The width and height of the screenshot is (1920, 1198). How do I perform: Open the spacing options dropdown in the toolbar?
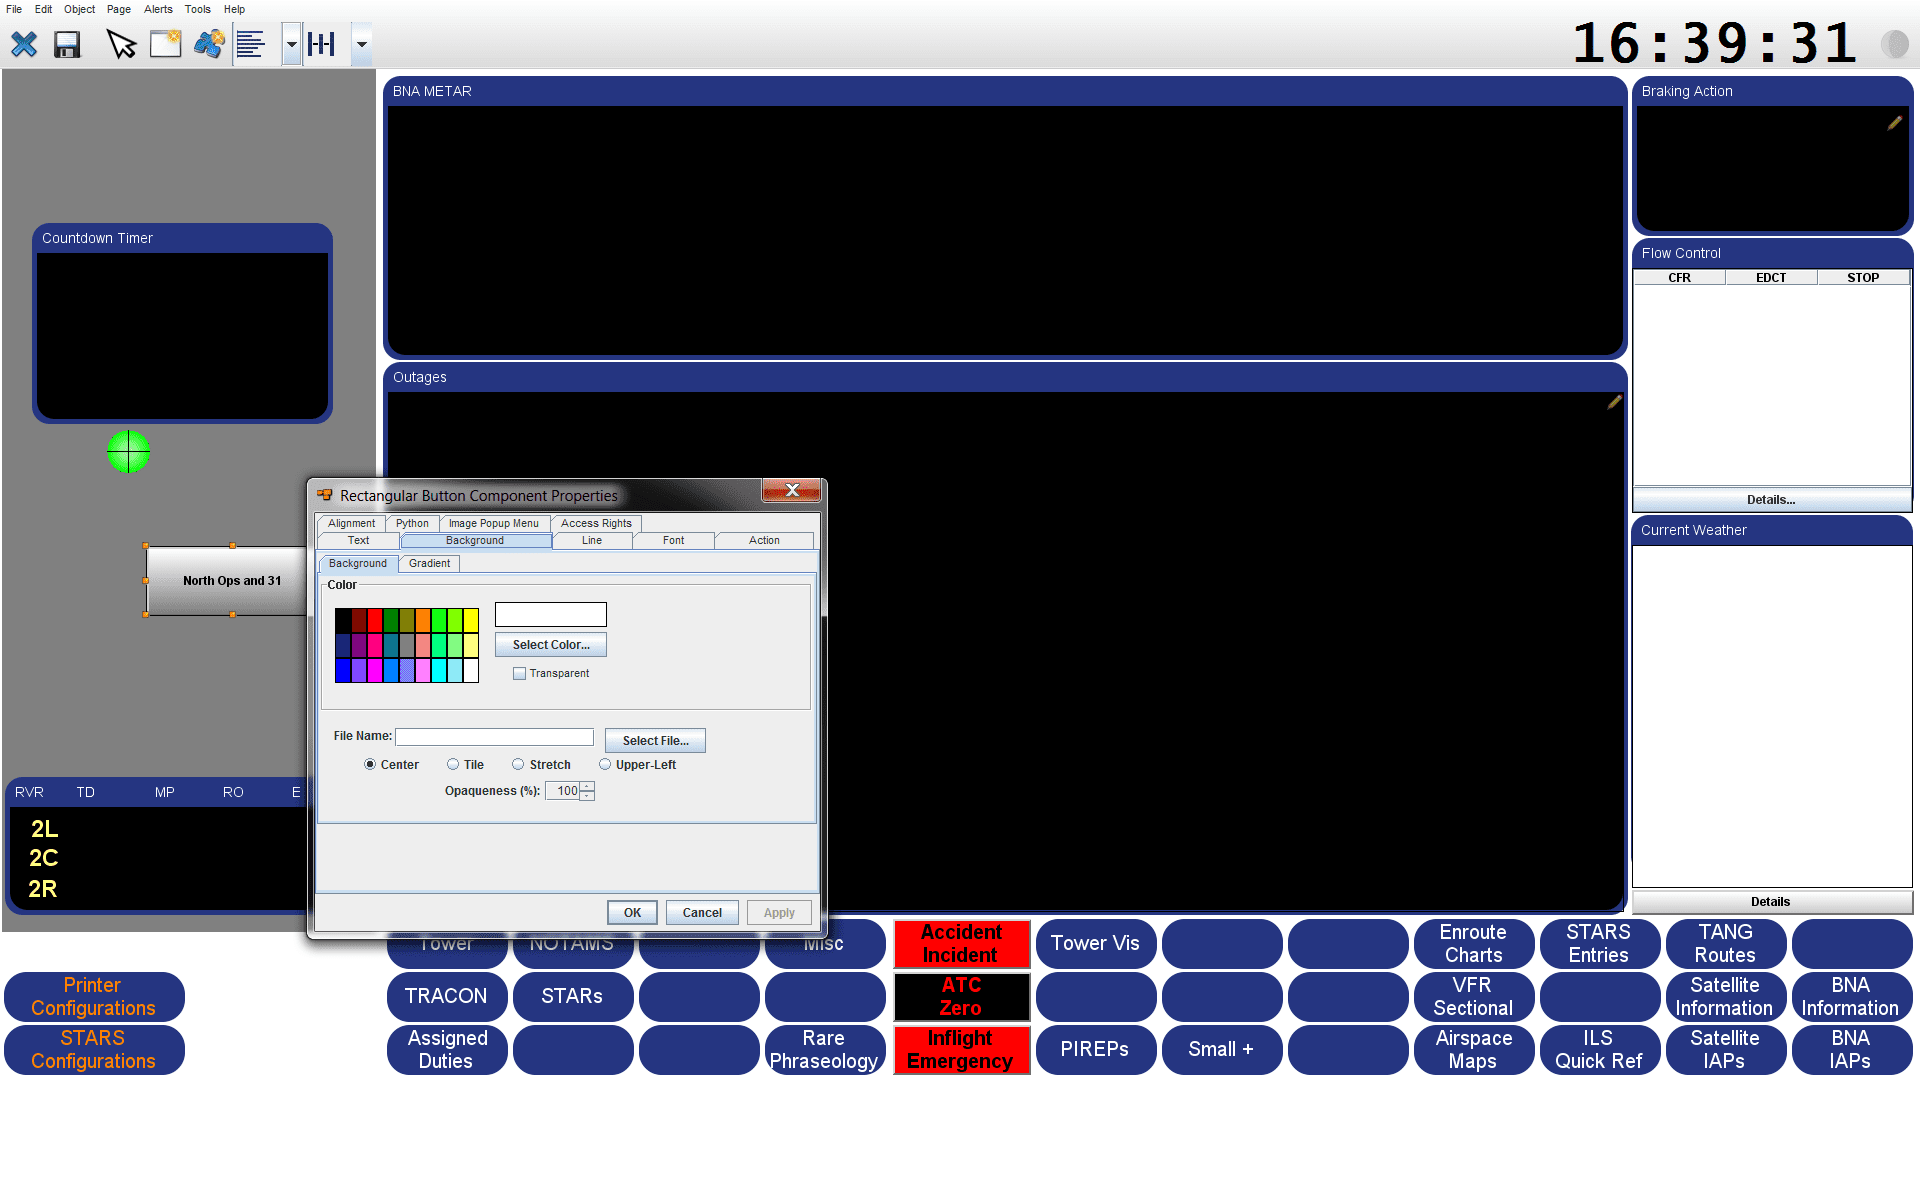361,44
